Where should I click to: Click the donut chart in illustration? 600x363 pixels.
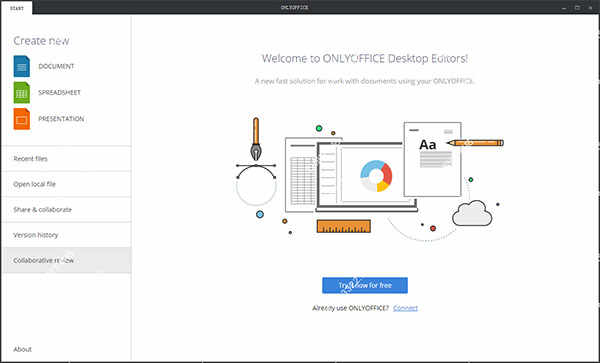pos(376,176)
